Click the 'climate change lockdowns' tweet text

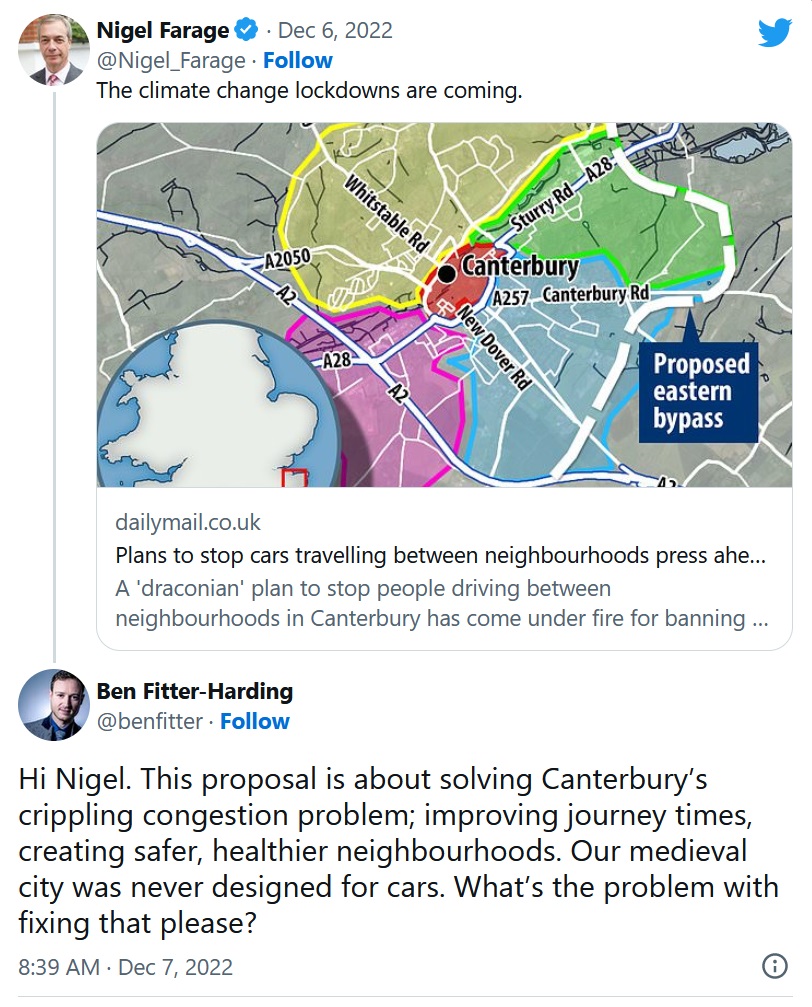pos(309,91)
